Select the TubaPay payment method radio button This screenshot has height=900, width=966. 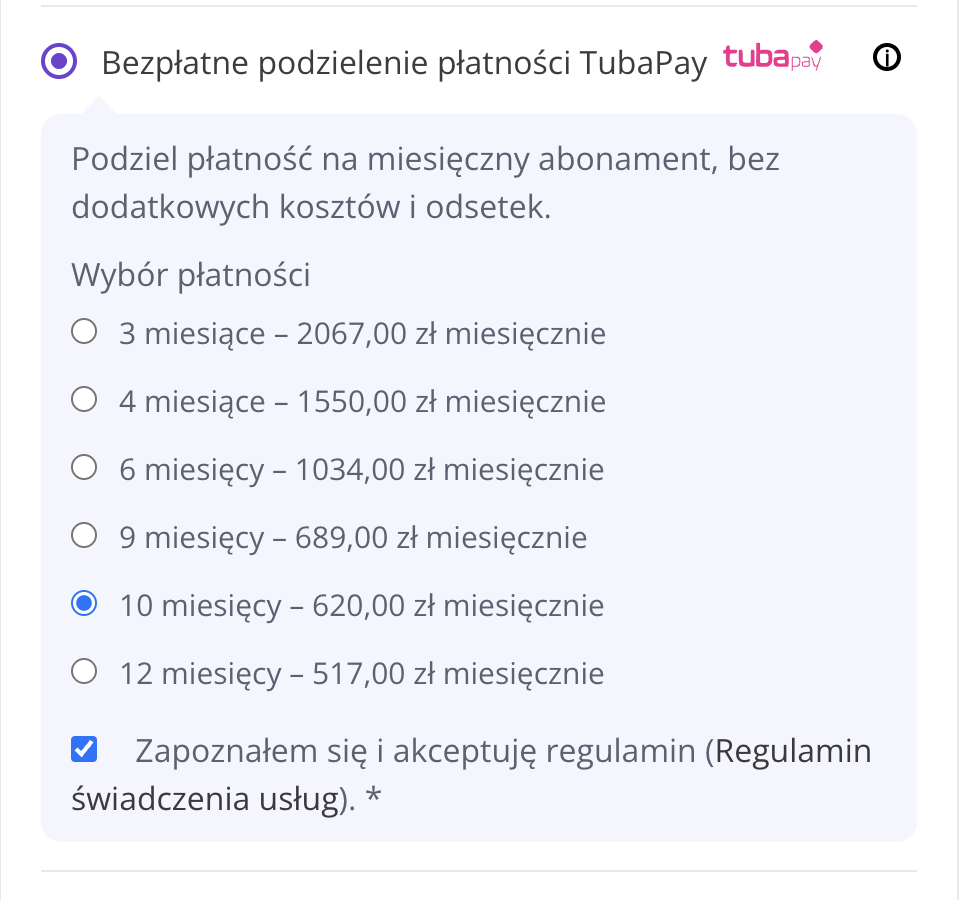59,61
